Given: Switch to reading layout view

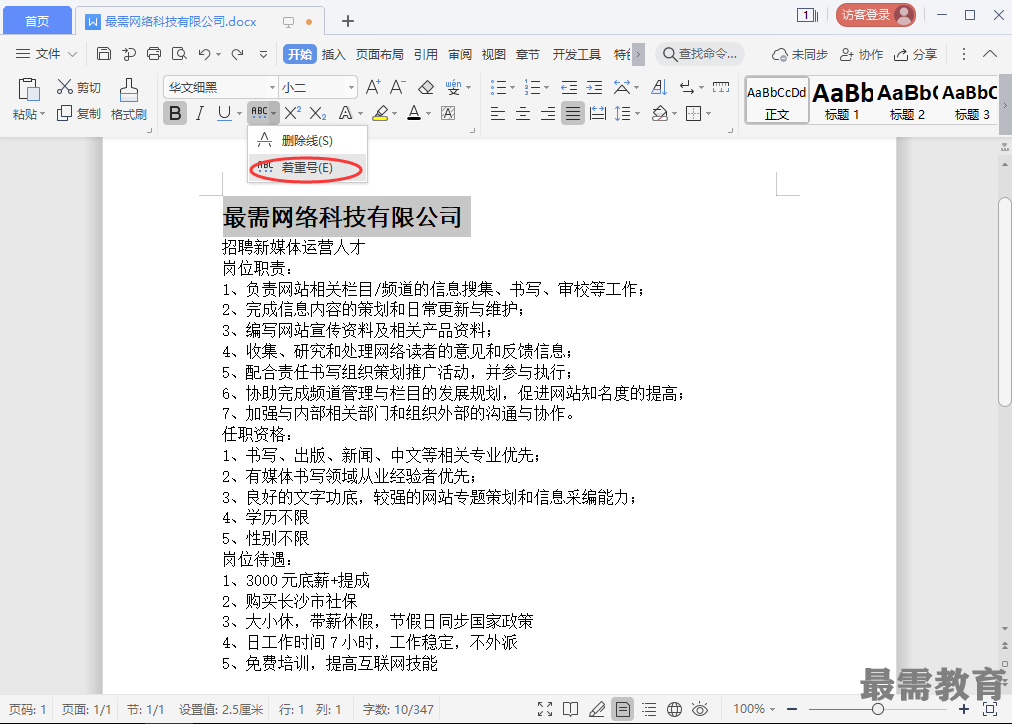Looking at the screenshot, I should pyautogui.click(x=571, y=709).
